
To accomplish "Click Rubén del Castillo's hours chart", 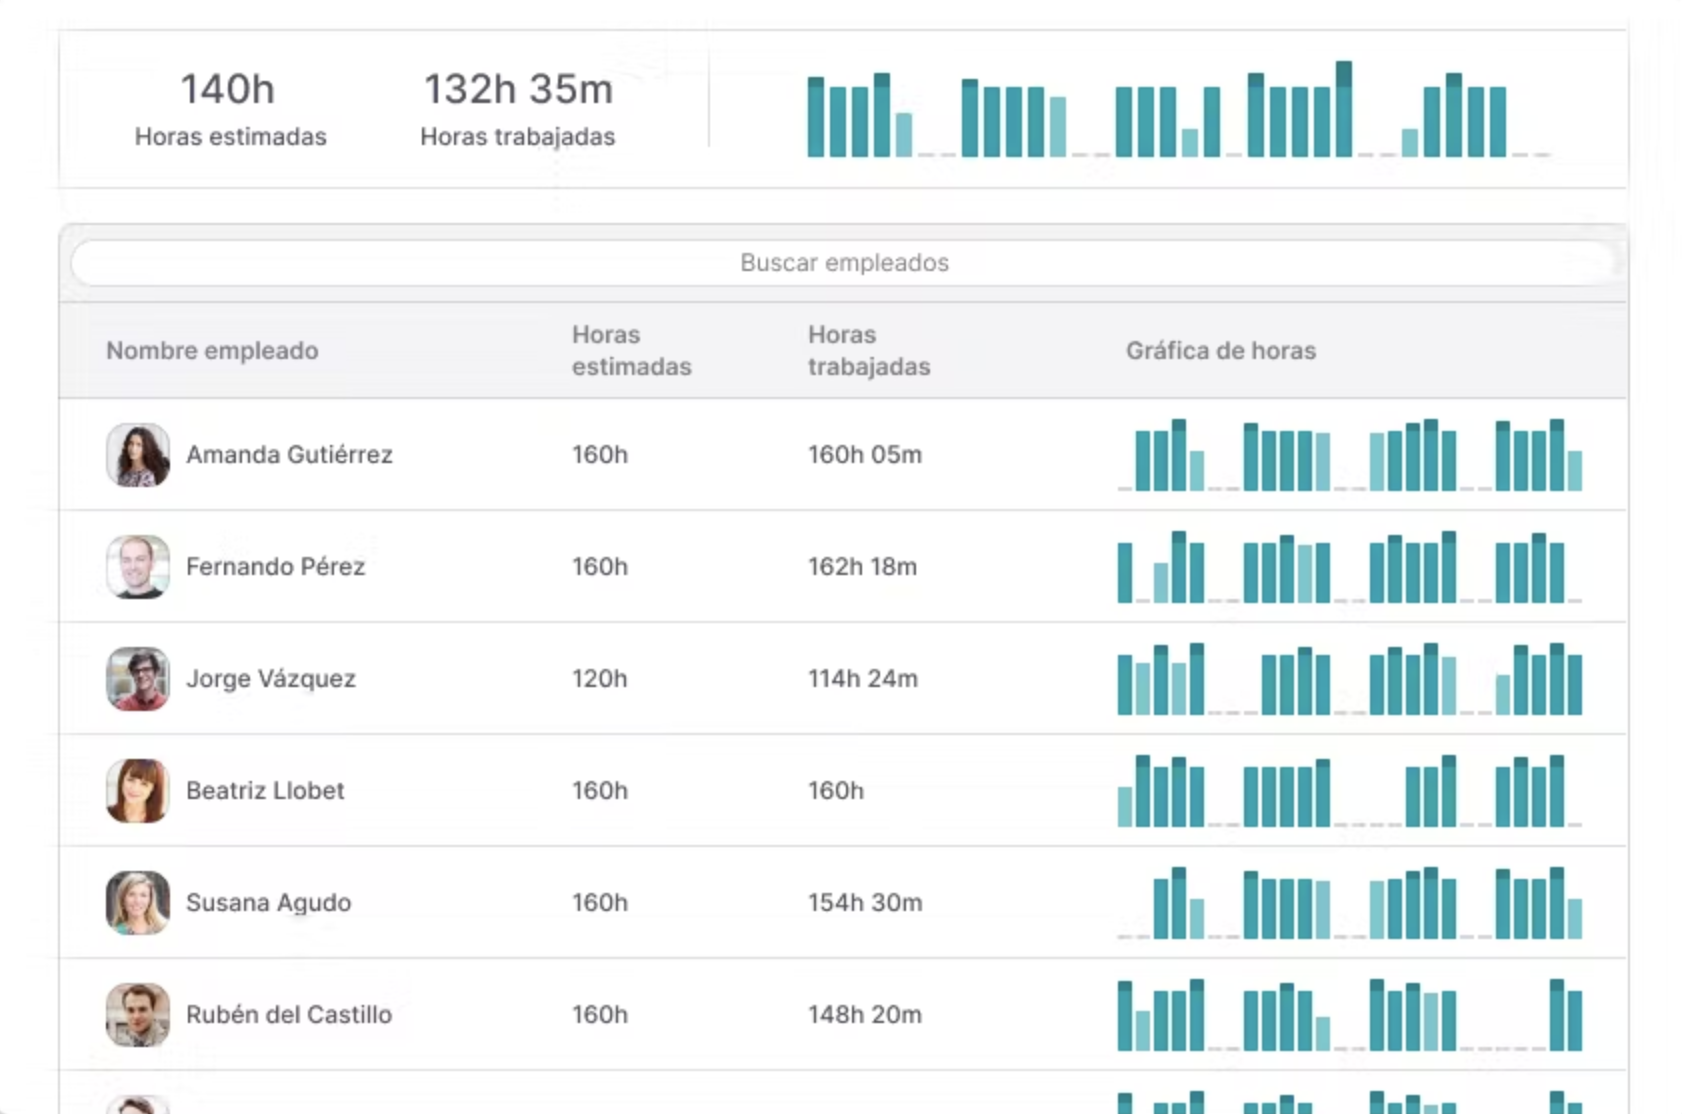I will (1349, 1016).
